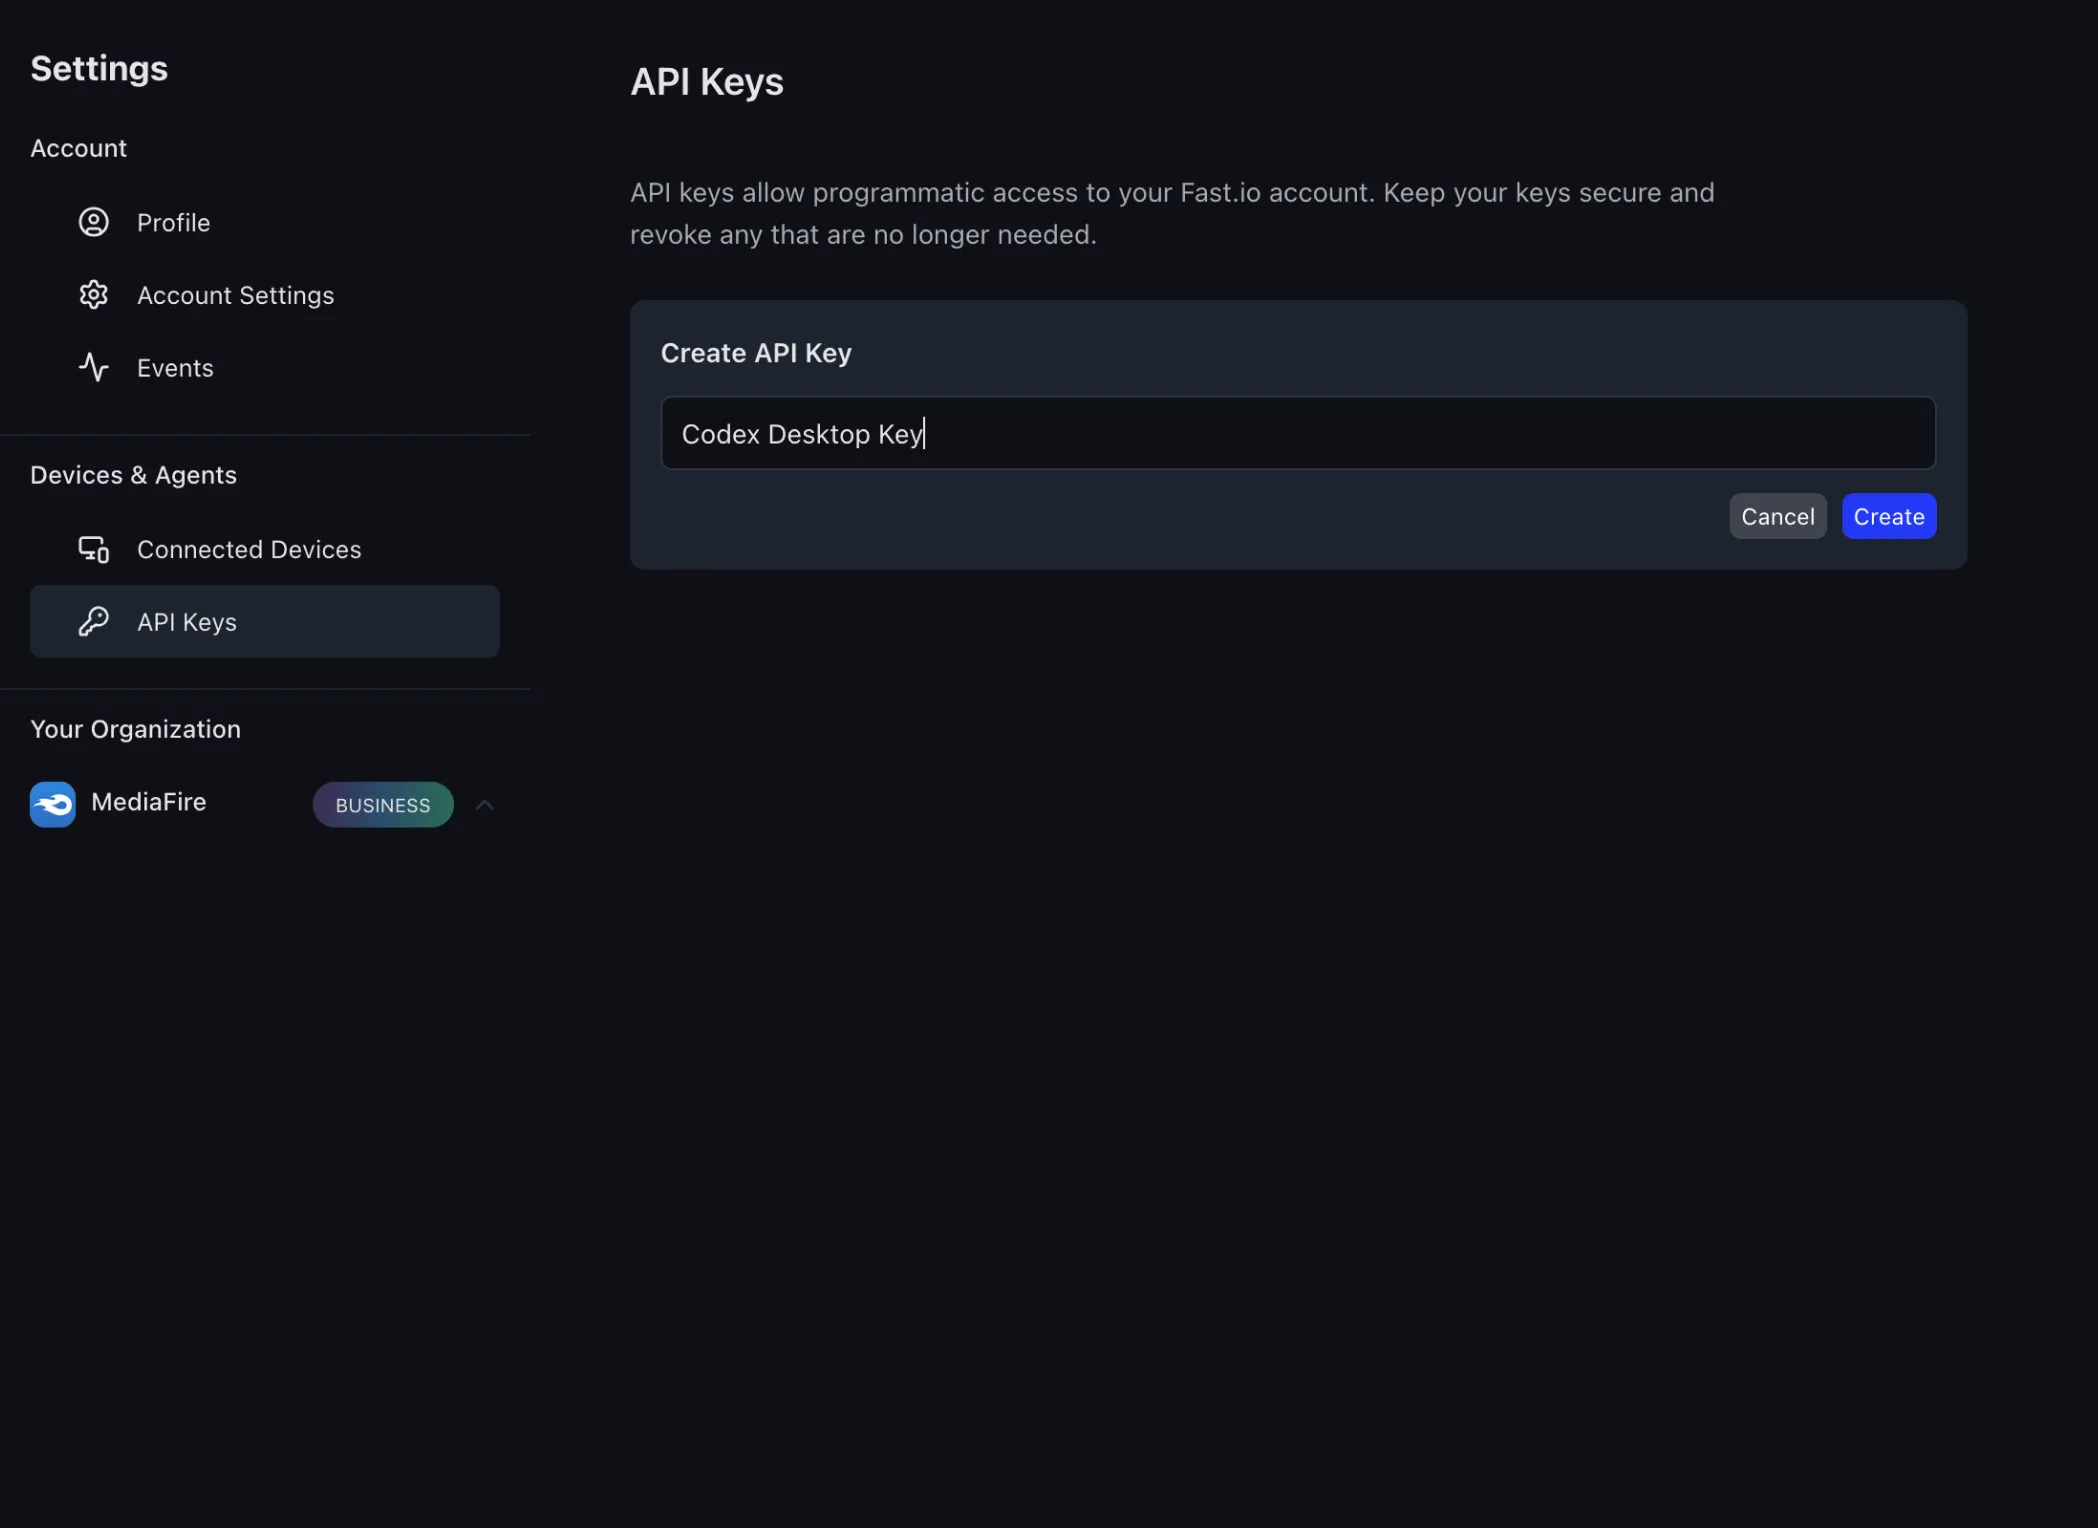Click the Account Settings gear icon
This screenshot has width=2098, height=1528.
pyautogui.click(x=93, y=294)
